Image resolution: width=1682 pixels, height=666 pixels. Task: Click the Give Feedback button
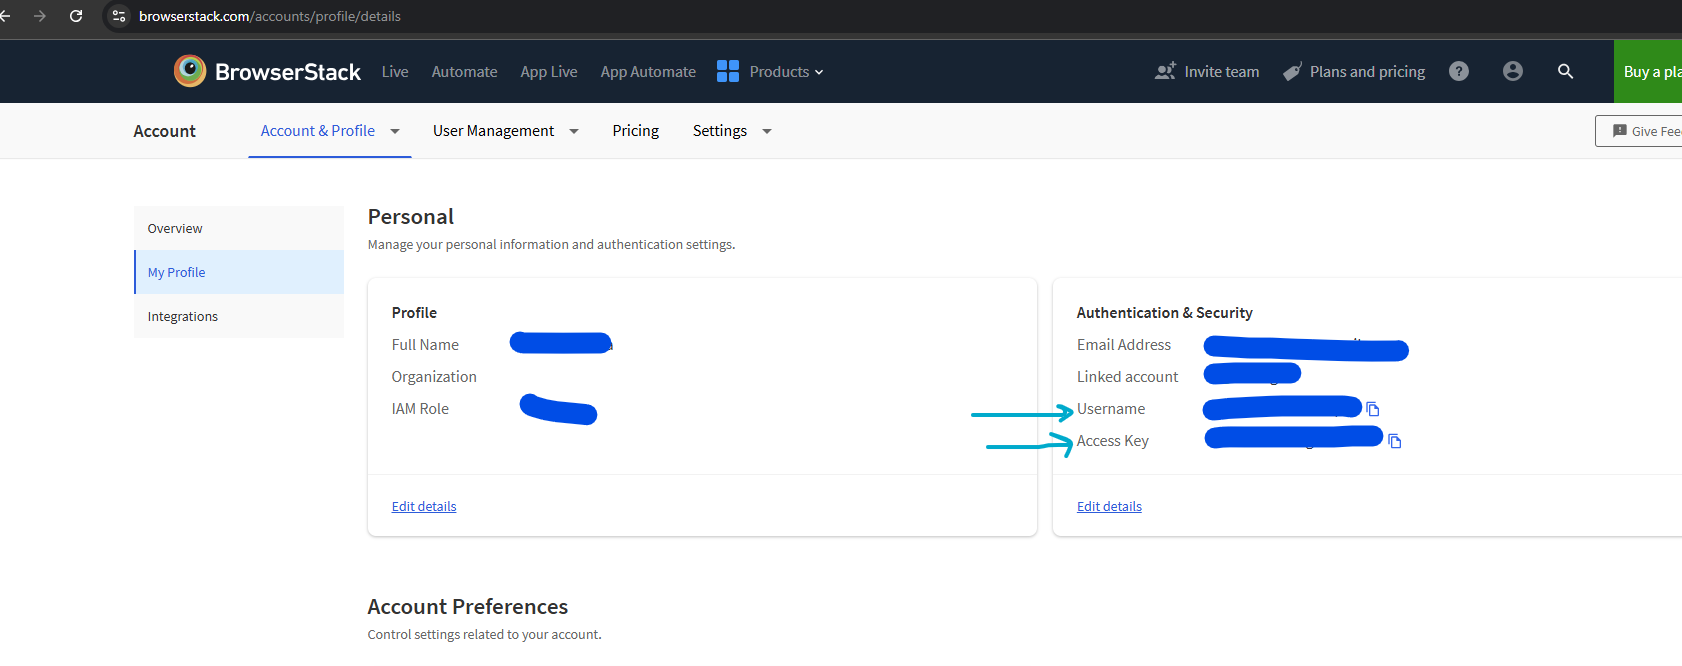pyautogui.click(x=1639, y=131)
